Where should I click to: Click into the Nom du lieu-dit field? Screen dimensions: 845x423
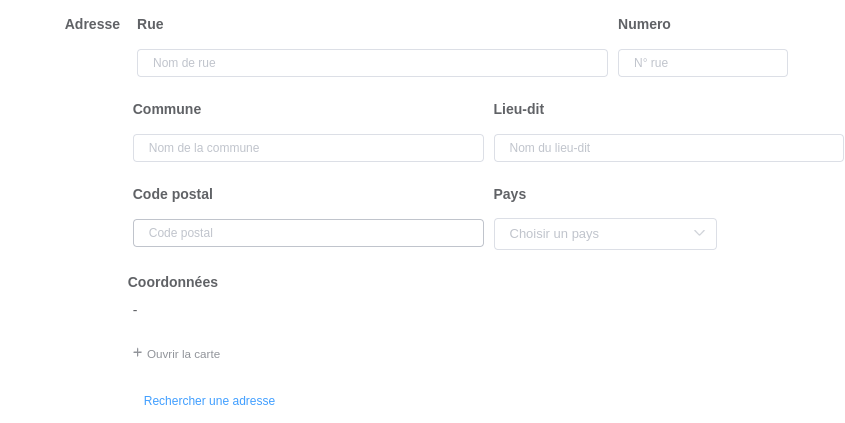click(668, 148)
